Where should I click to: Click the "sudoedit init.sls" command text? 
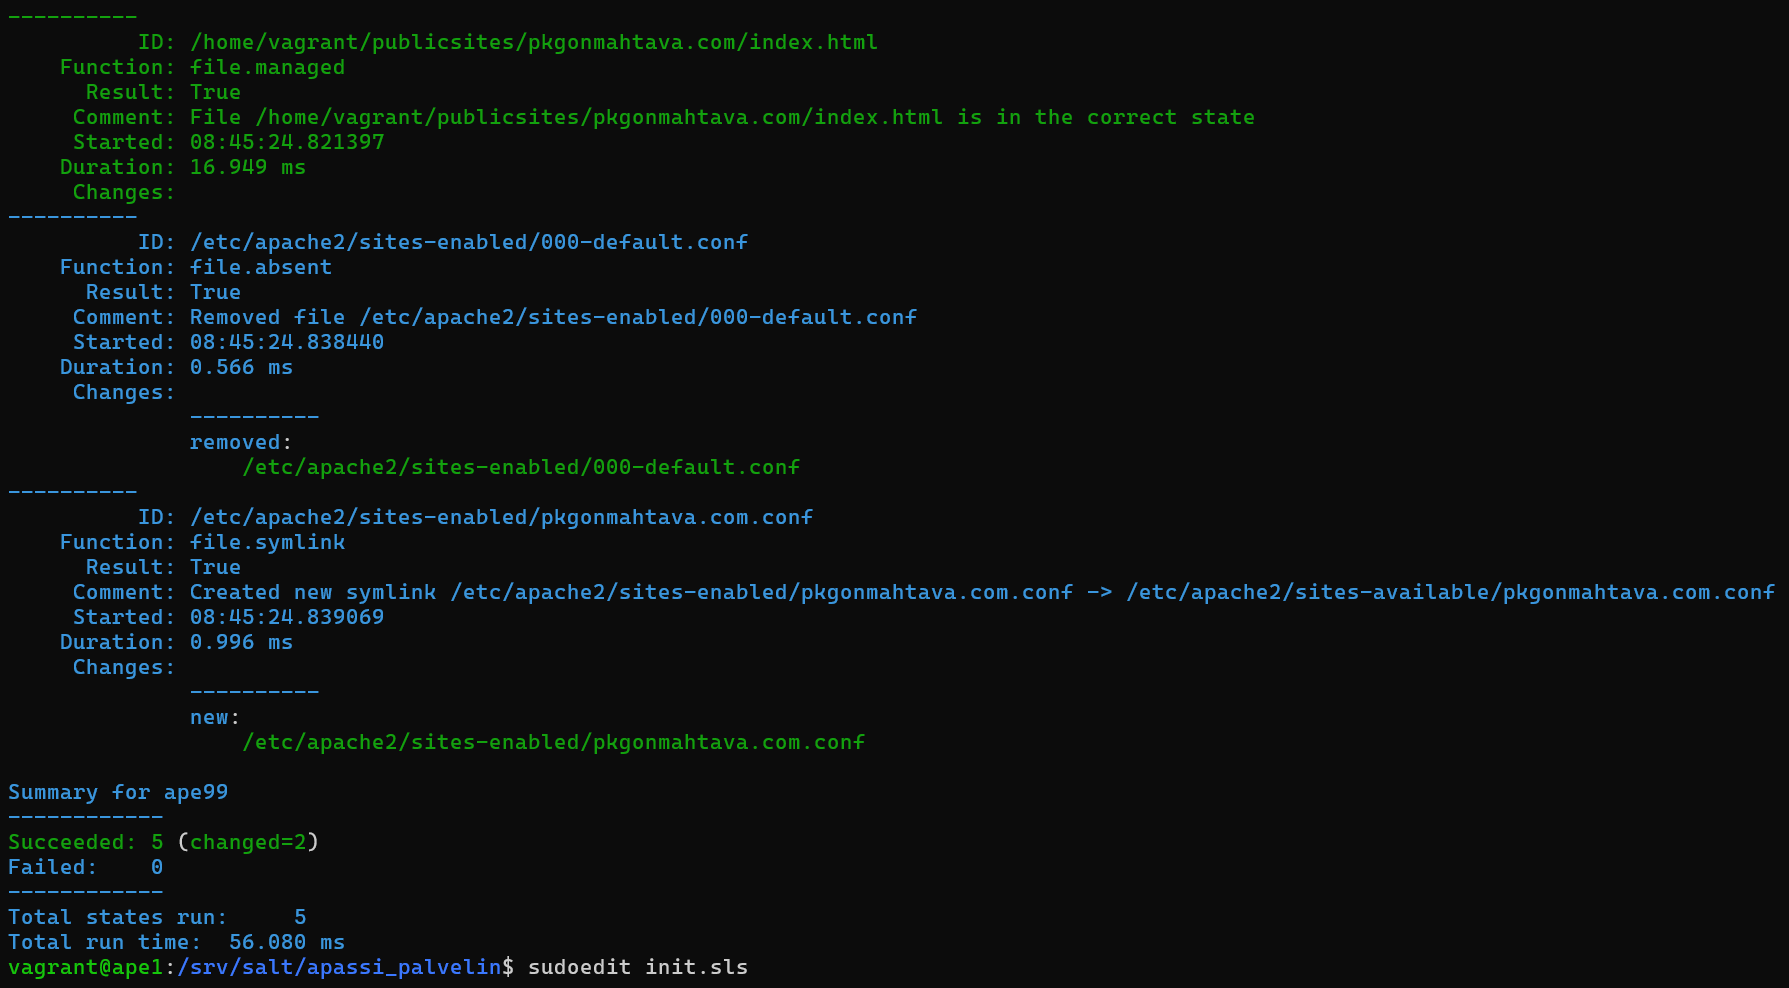(x=637, y=967)
